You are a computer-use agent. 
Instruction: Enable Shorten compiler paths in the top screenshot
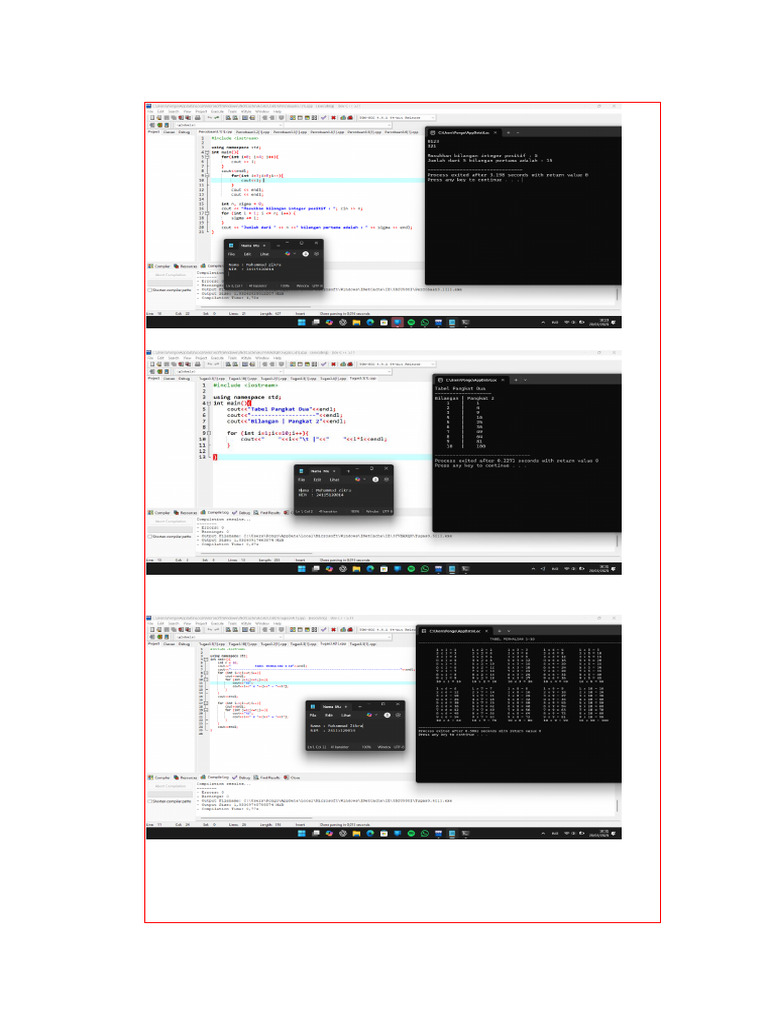pyautogui.click(x=150, y=290)
